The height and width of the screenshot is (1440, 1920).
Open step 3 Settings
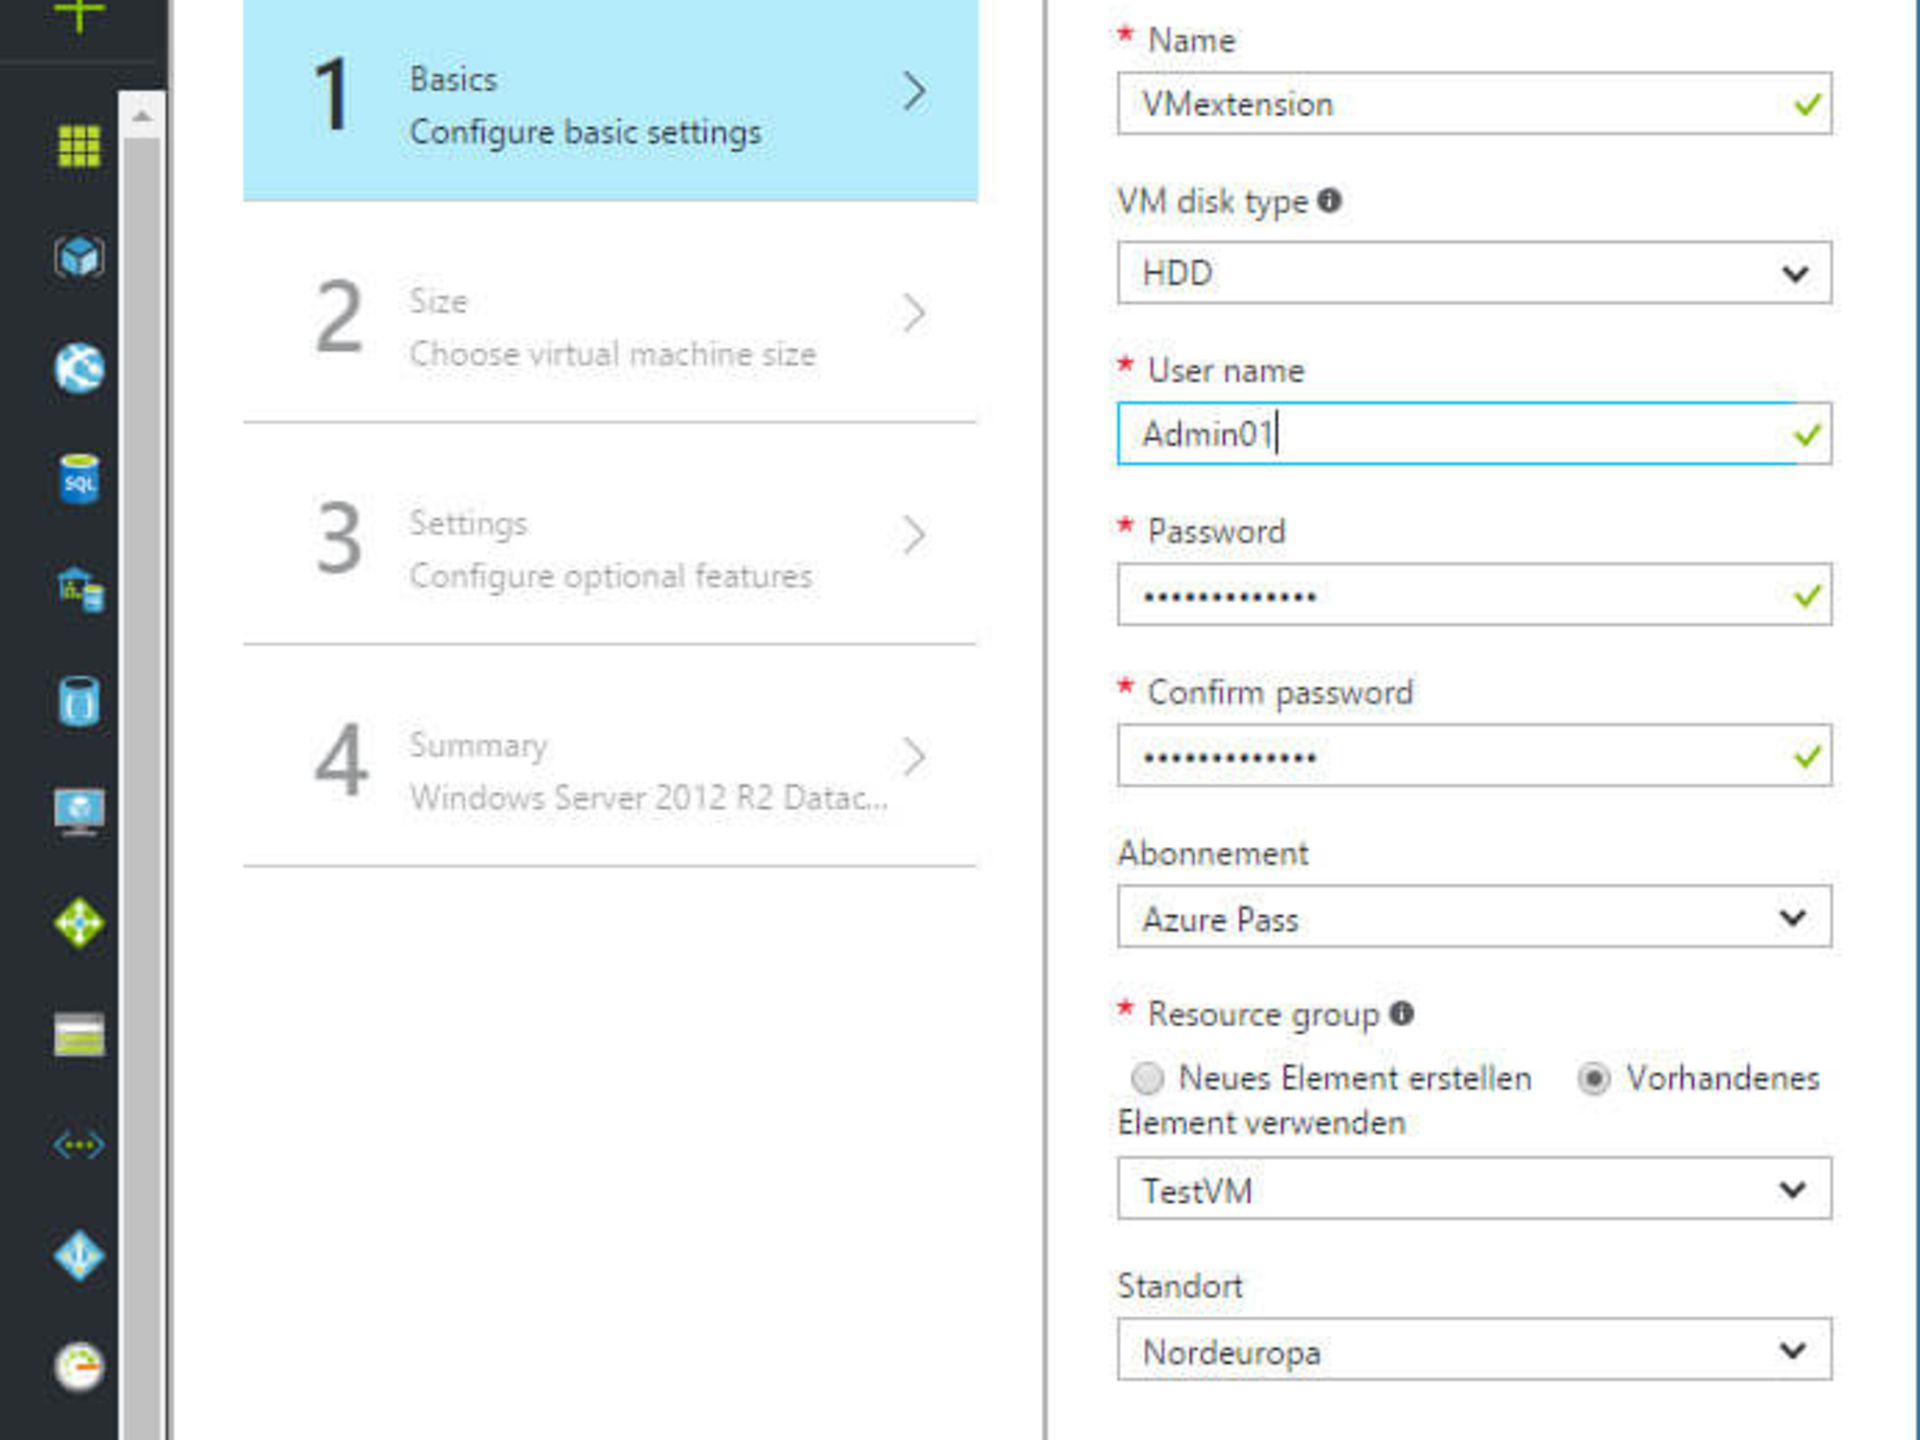610,544
